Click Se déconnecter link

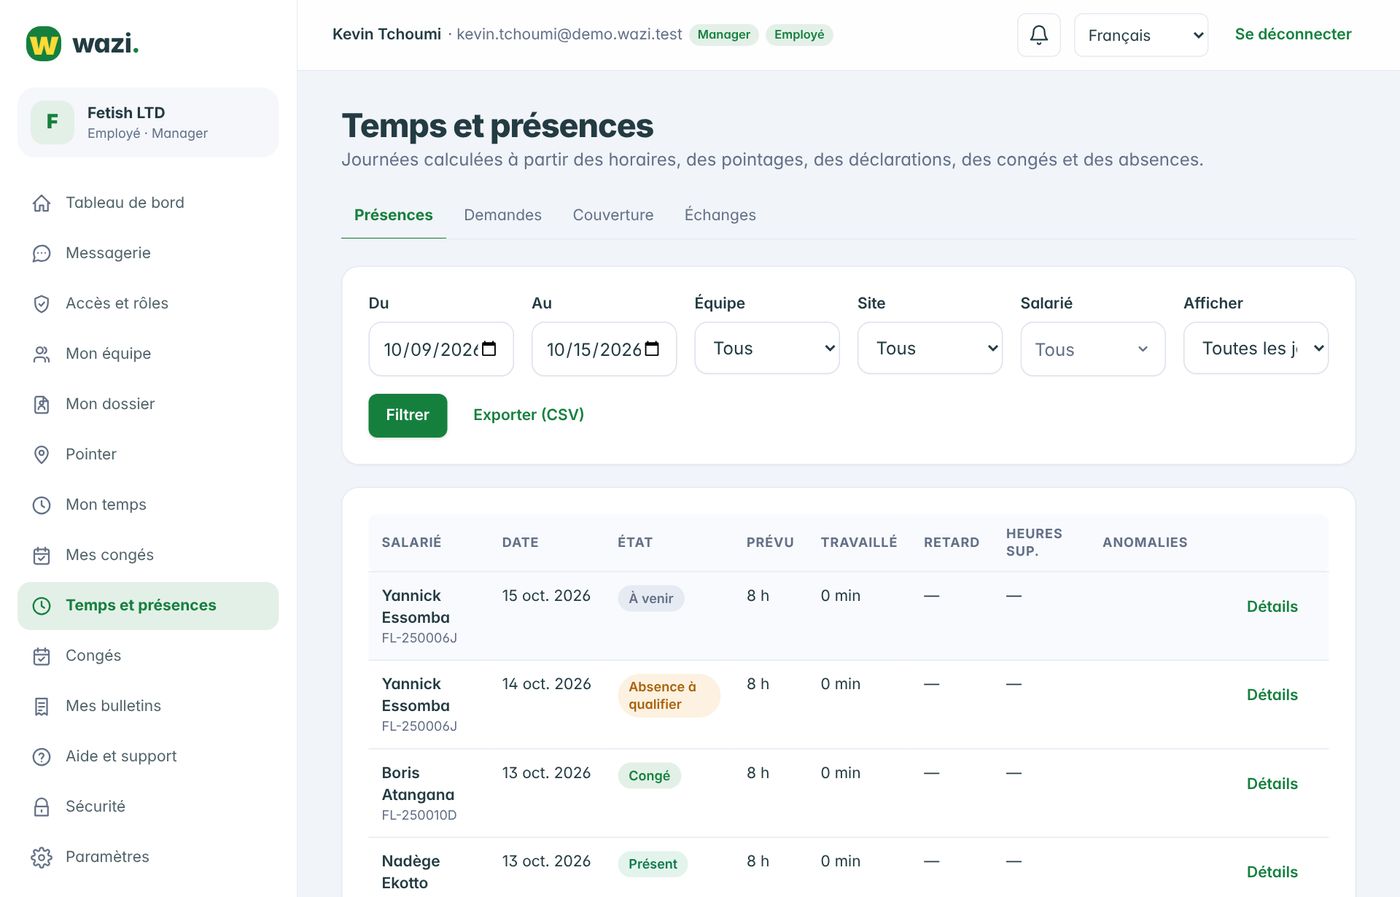click(x=1293, y=34)
